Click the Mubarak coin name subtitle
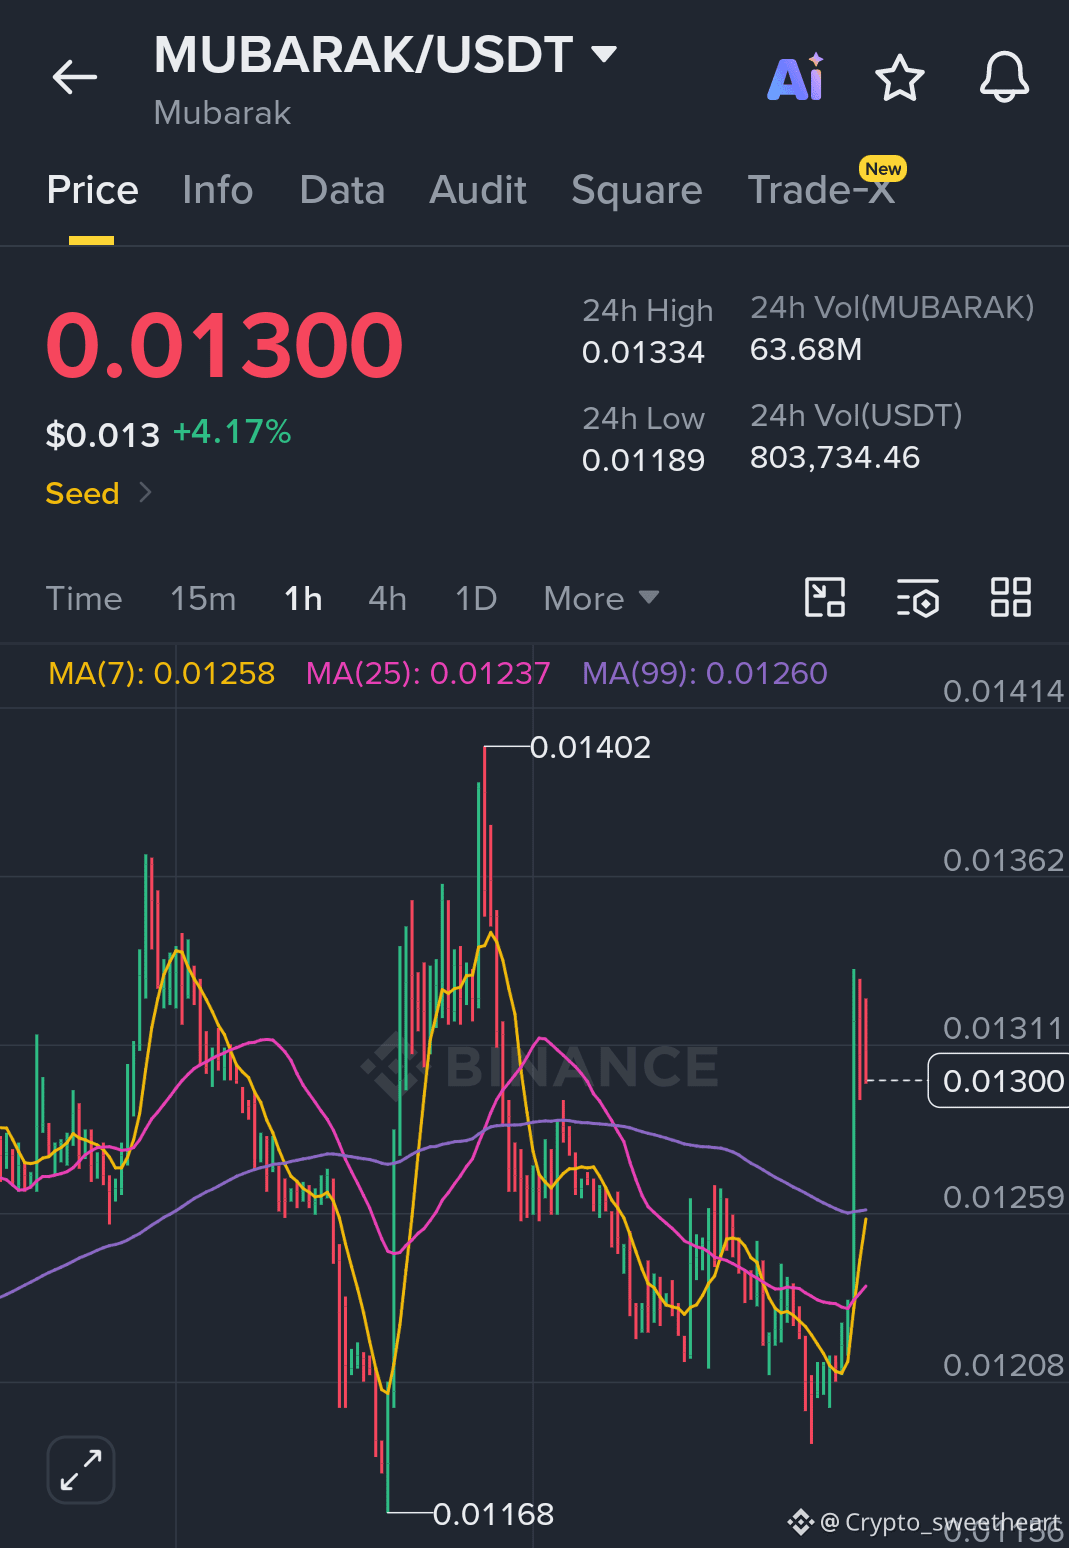This screenshot has width=1069, height=1548. pyautogui.click(x=222, y=113)
